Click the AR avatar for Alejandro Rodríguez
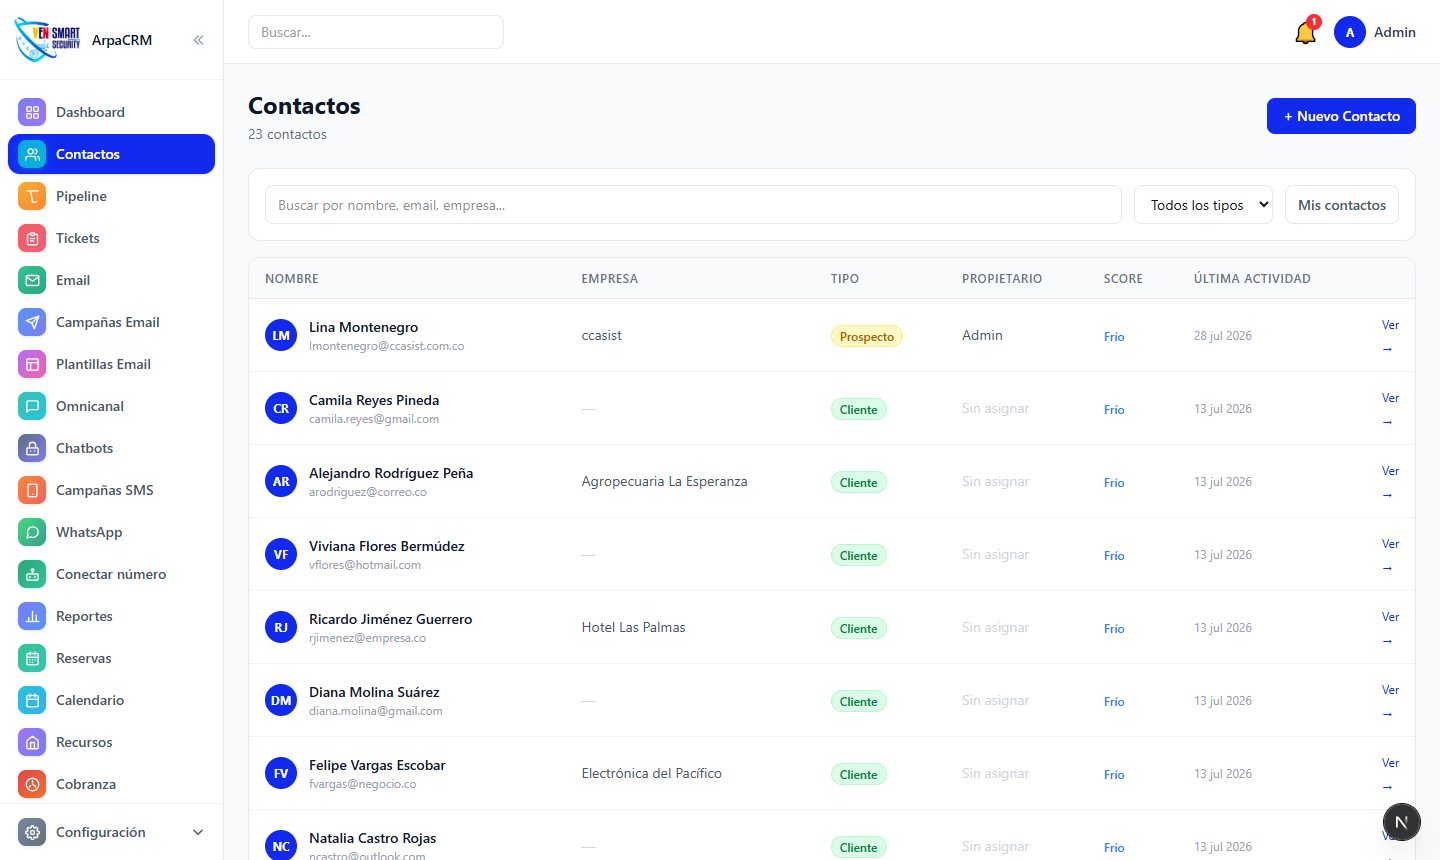 (x=281, y=481)
